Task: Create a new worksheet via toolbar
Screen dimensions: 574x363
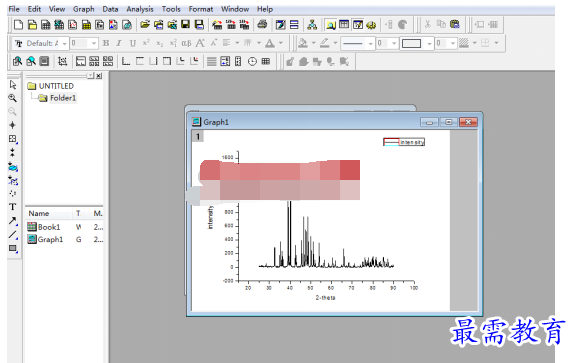Action: coord(45,25)
